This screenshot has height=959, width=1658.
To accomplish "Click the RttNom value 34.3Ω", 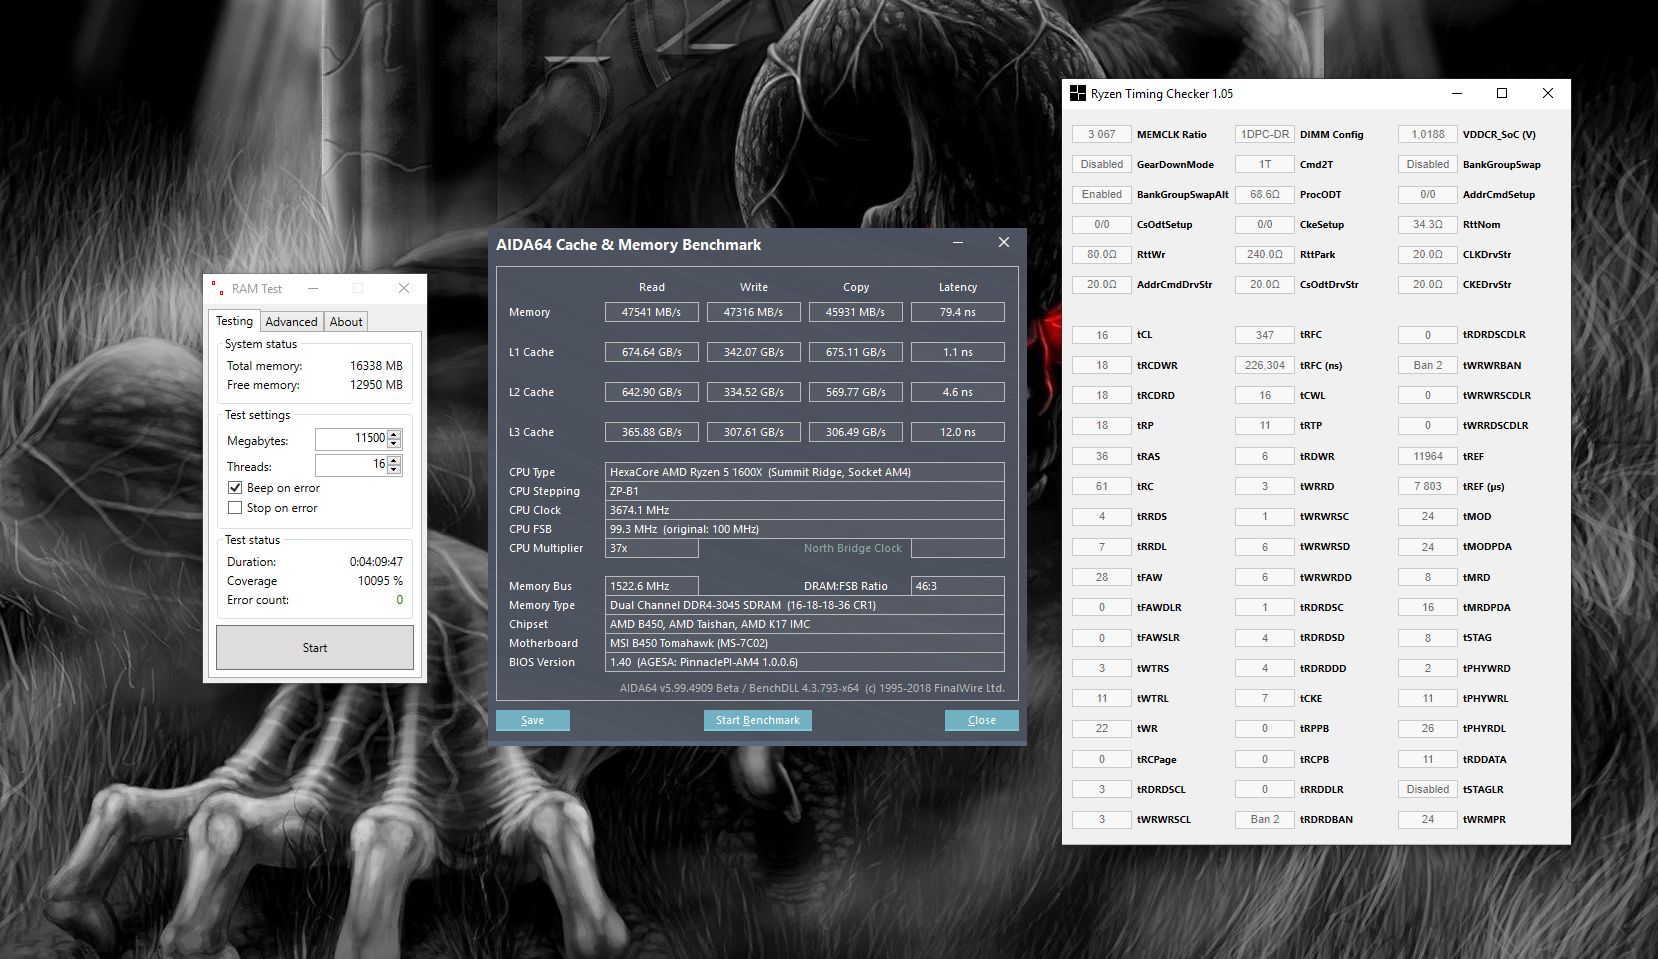I will 1428,224.
